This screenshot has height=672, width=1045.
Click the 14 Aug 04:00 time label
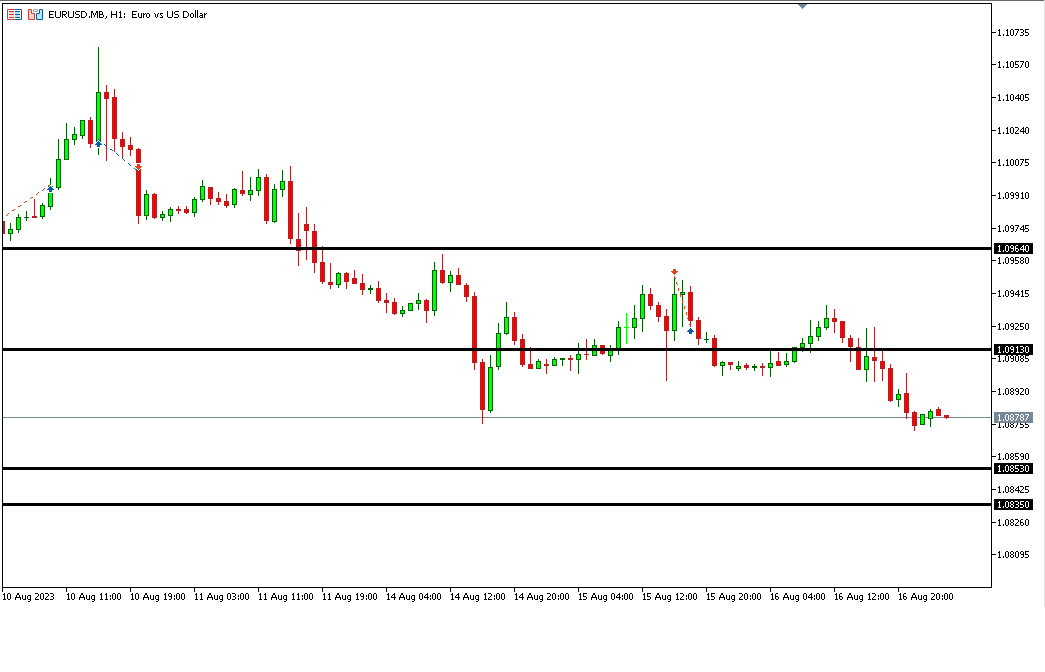click(413, 597)
